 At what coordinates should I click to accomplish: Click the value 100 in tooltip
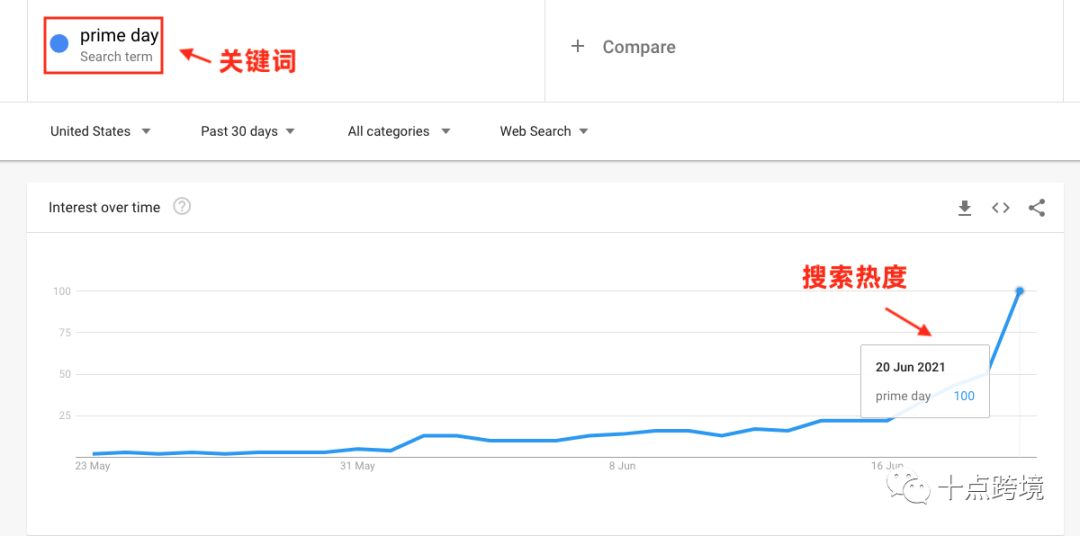(x=964, y=396)
